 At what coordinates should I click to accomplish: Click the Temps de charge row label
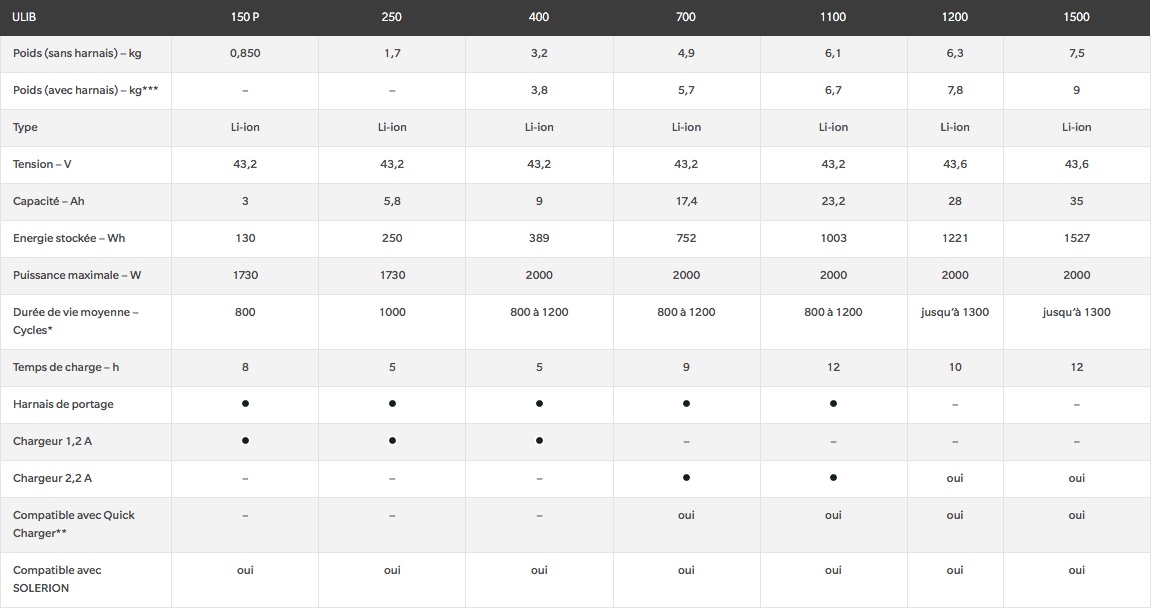pos(66,367)
